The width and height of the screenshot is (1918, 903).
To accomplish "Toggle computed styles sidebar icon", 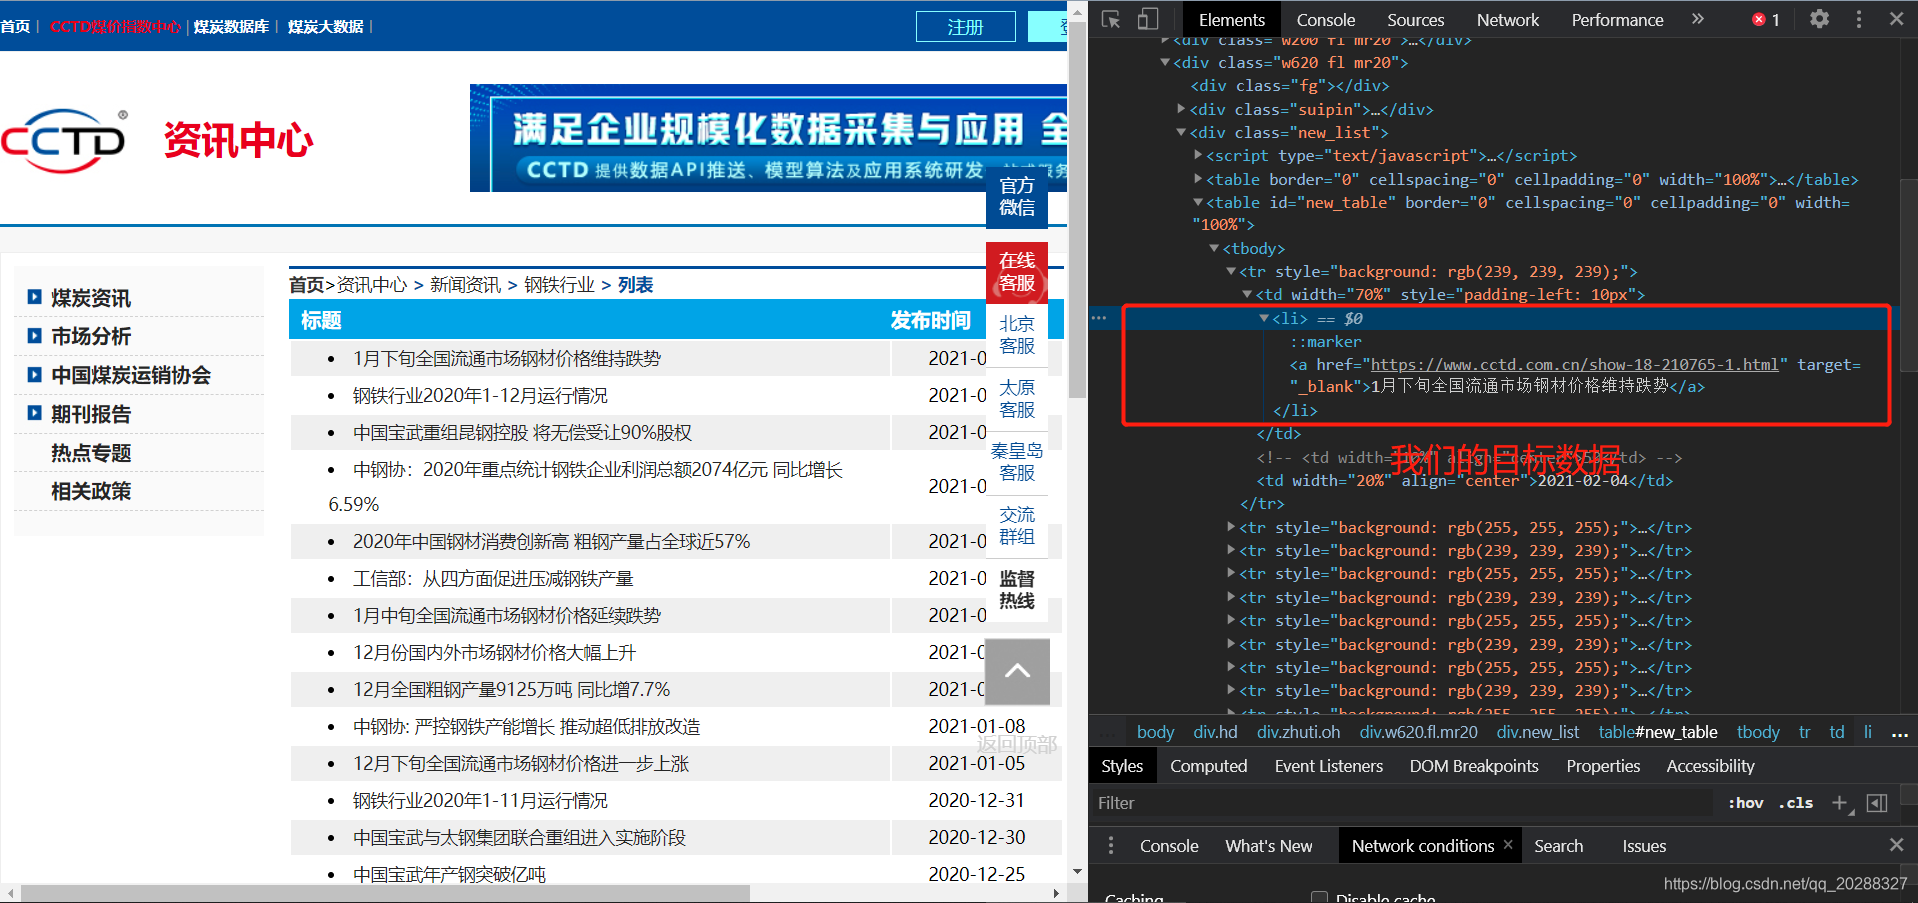I will 1878,803.
